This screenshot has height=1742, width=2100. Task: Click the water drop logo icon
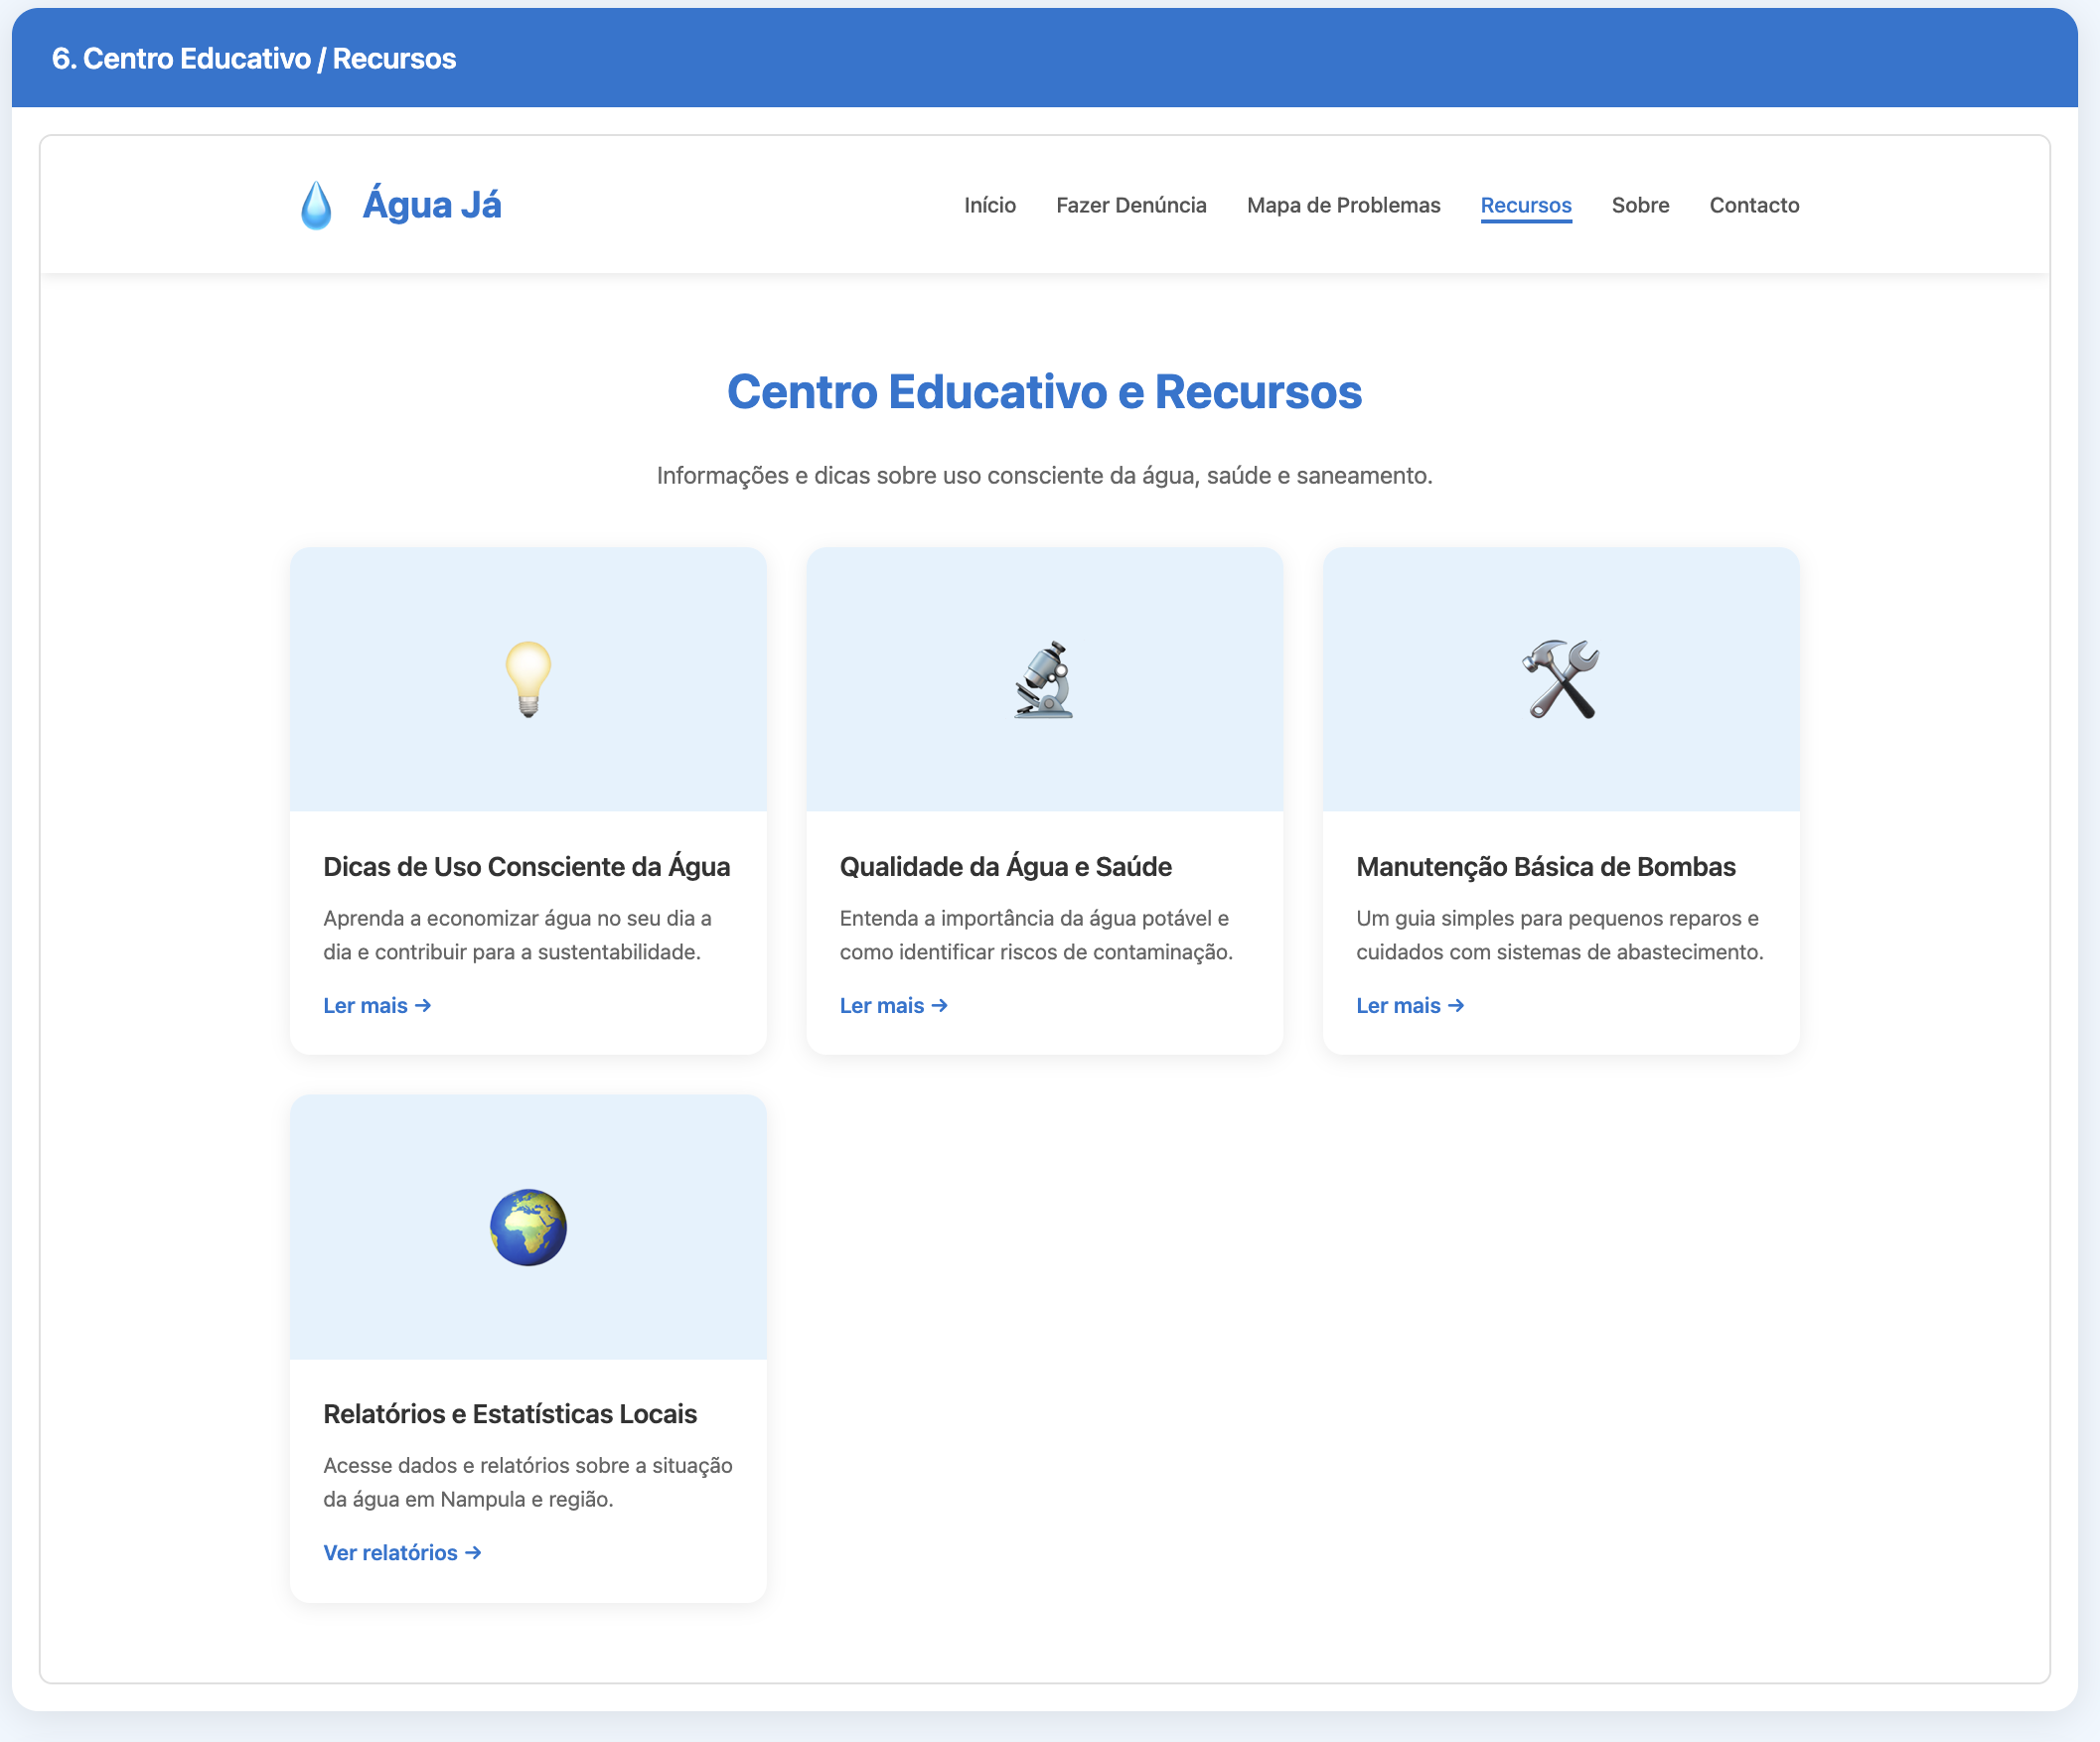click(316, 205)
